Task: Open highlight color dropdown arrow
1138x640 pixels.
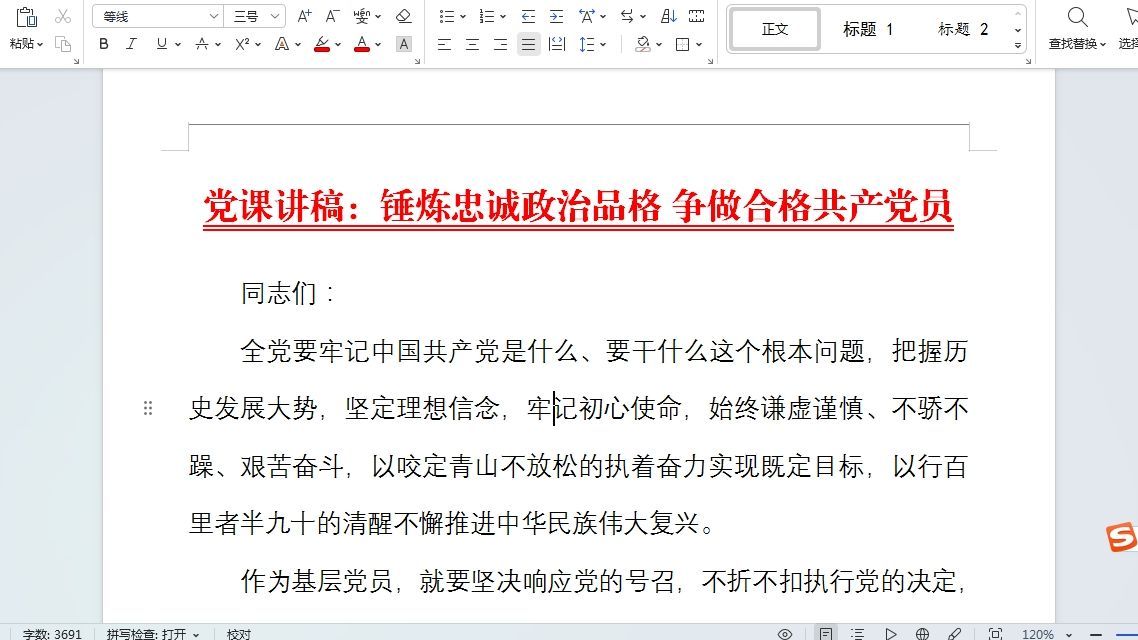Action: pyautogui.click(x=338, y=45)
